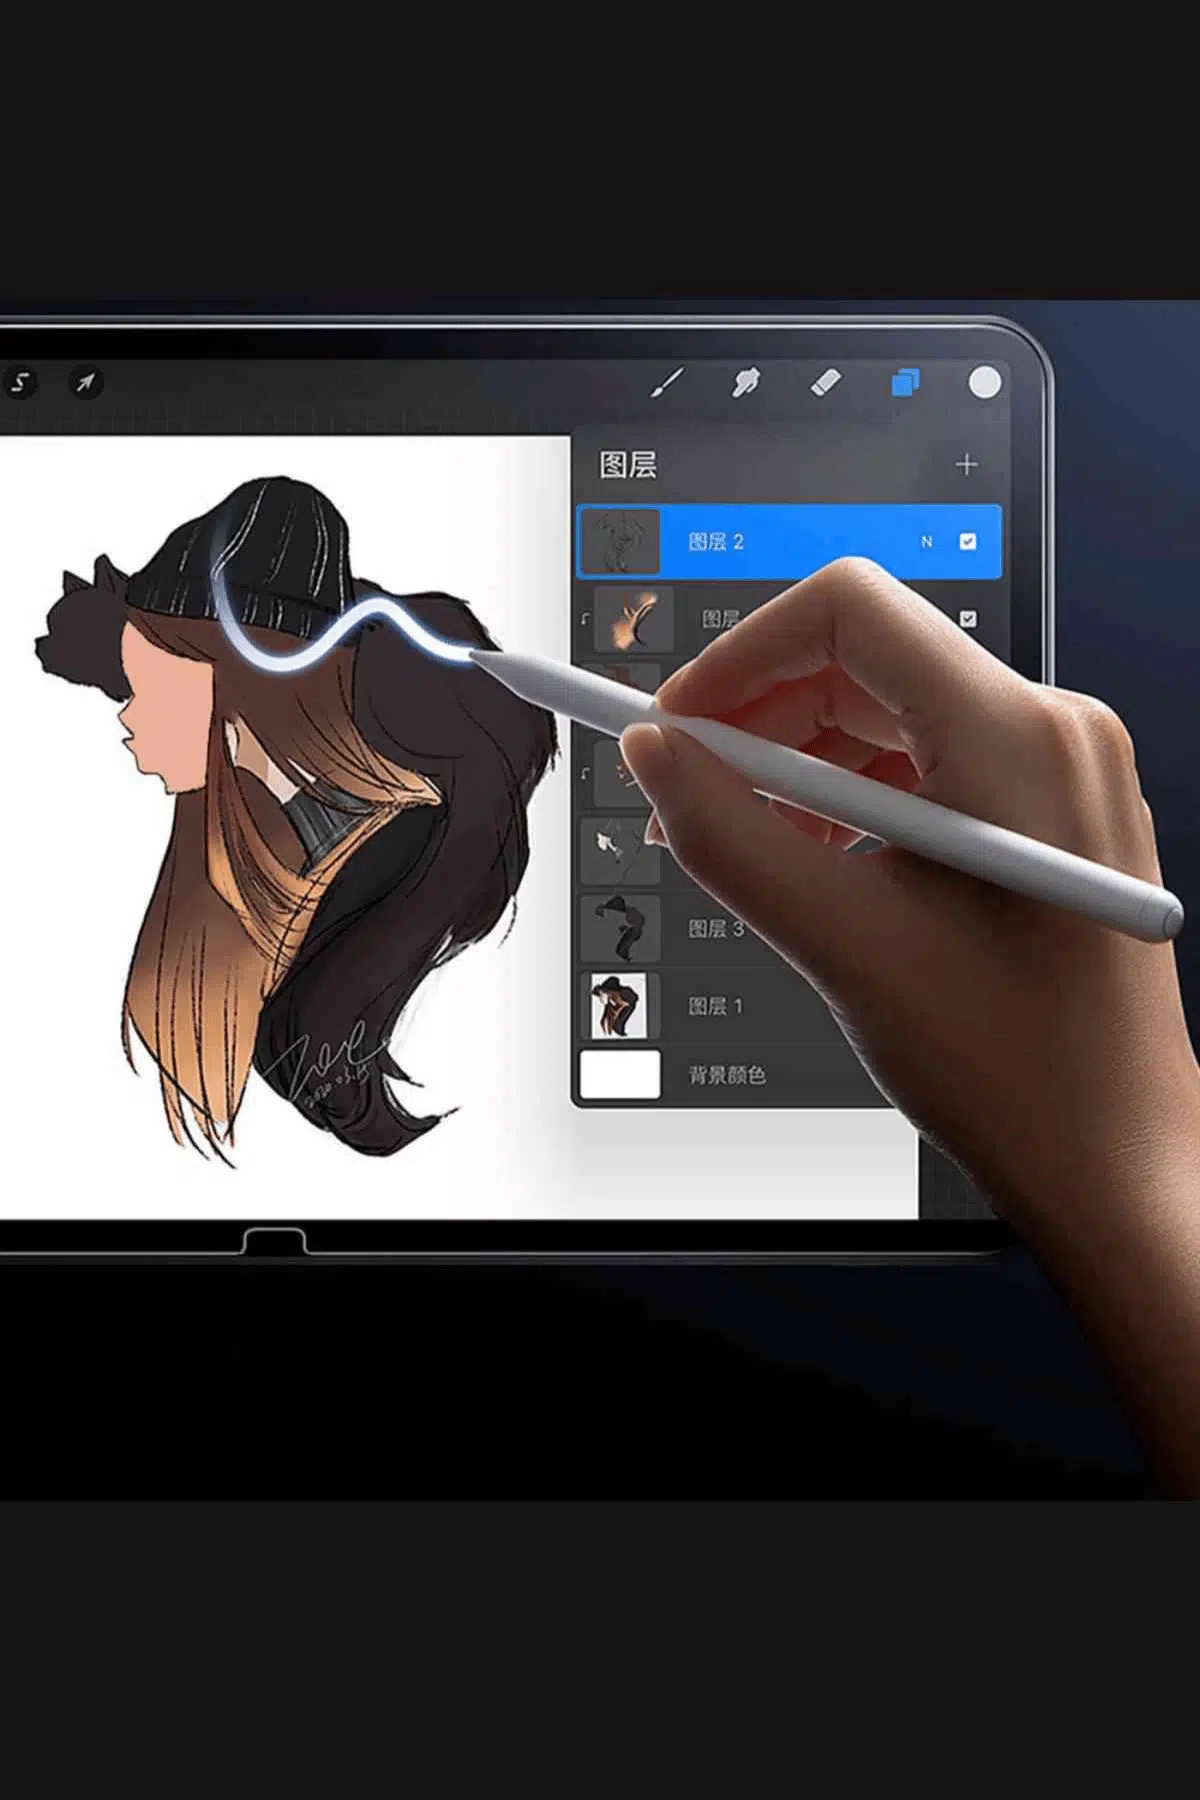1200x1800 pixels.
Task: Select the 图层 3 layer
Action: [716, 929]
